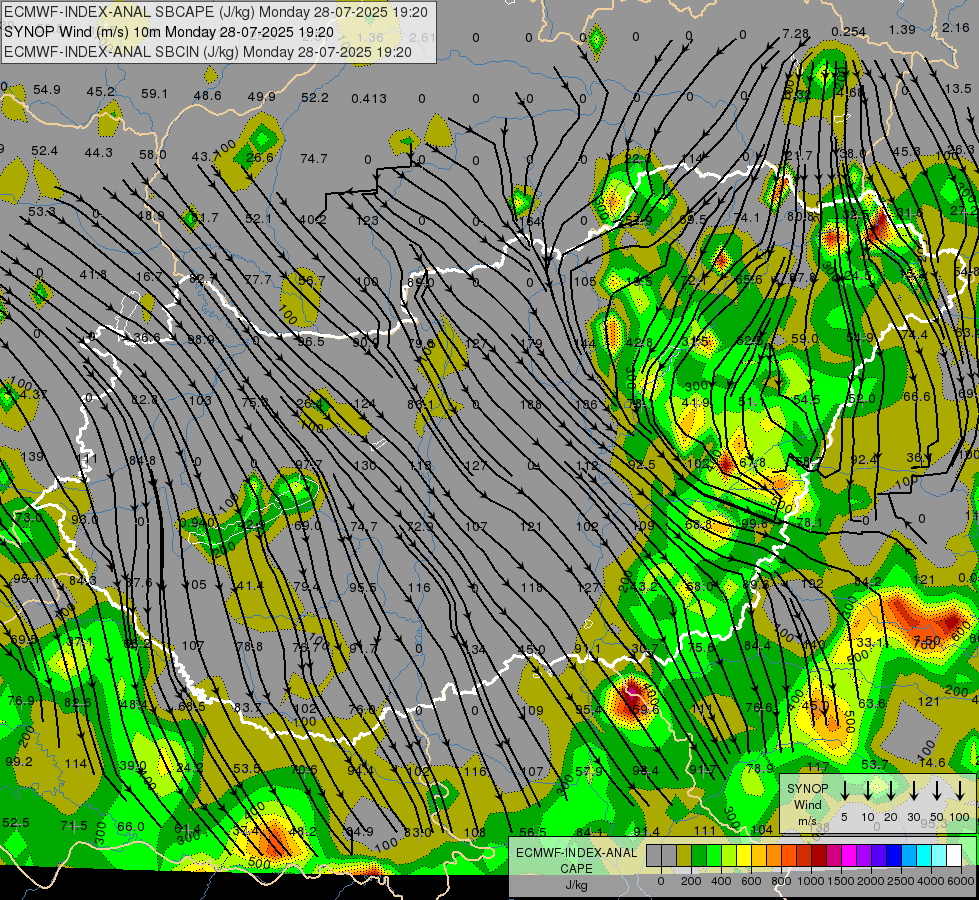The image size is (979, 900).
Task: Select the map value 188
Action: (x=531, y=405)
